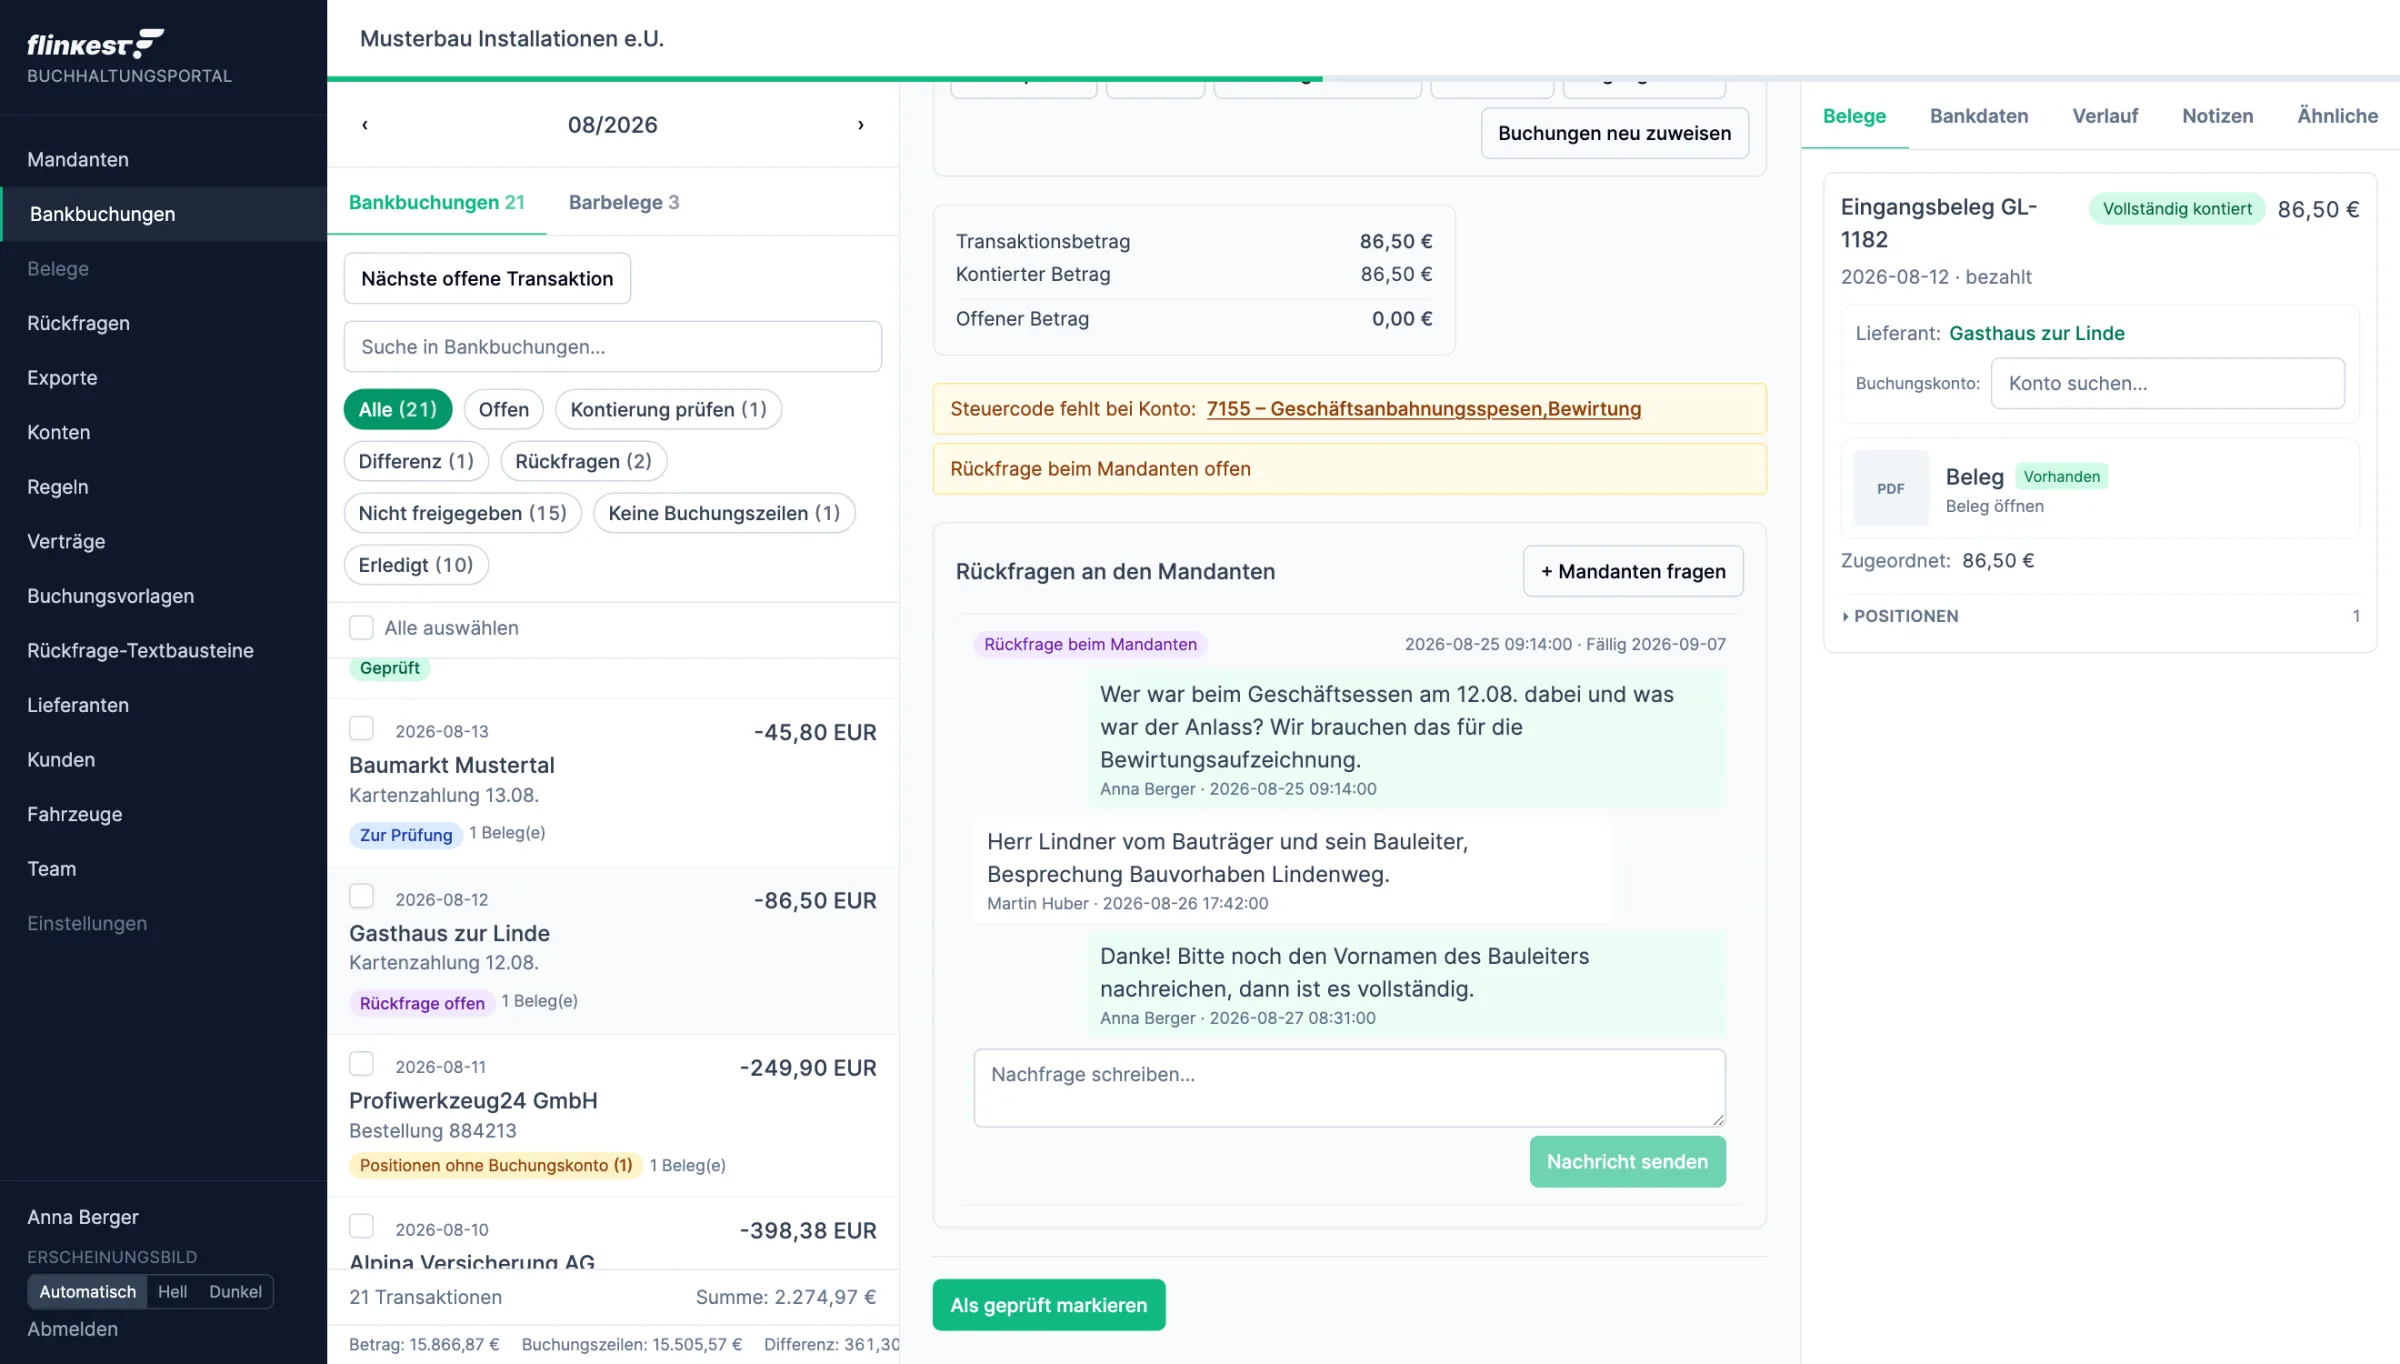Select Profiwerkzeug24 GmbH transaction checkbox
The image size is (2400, 1364).
[361, 1064]
